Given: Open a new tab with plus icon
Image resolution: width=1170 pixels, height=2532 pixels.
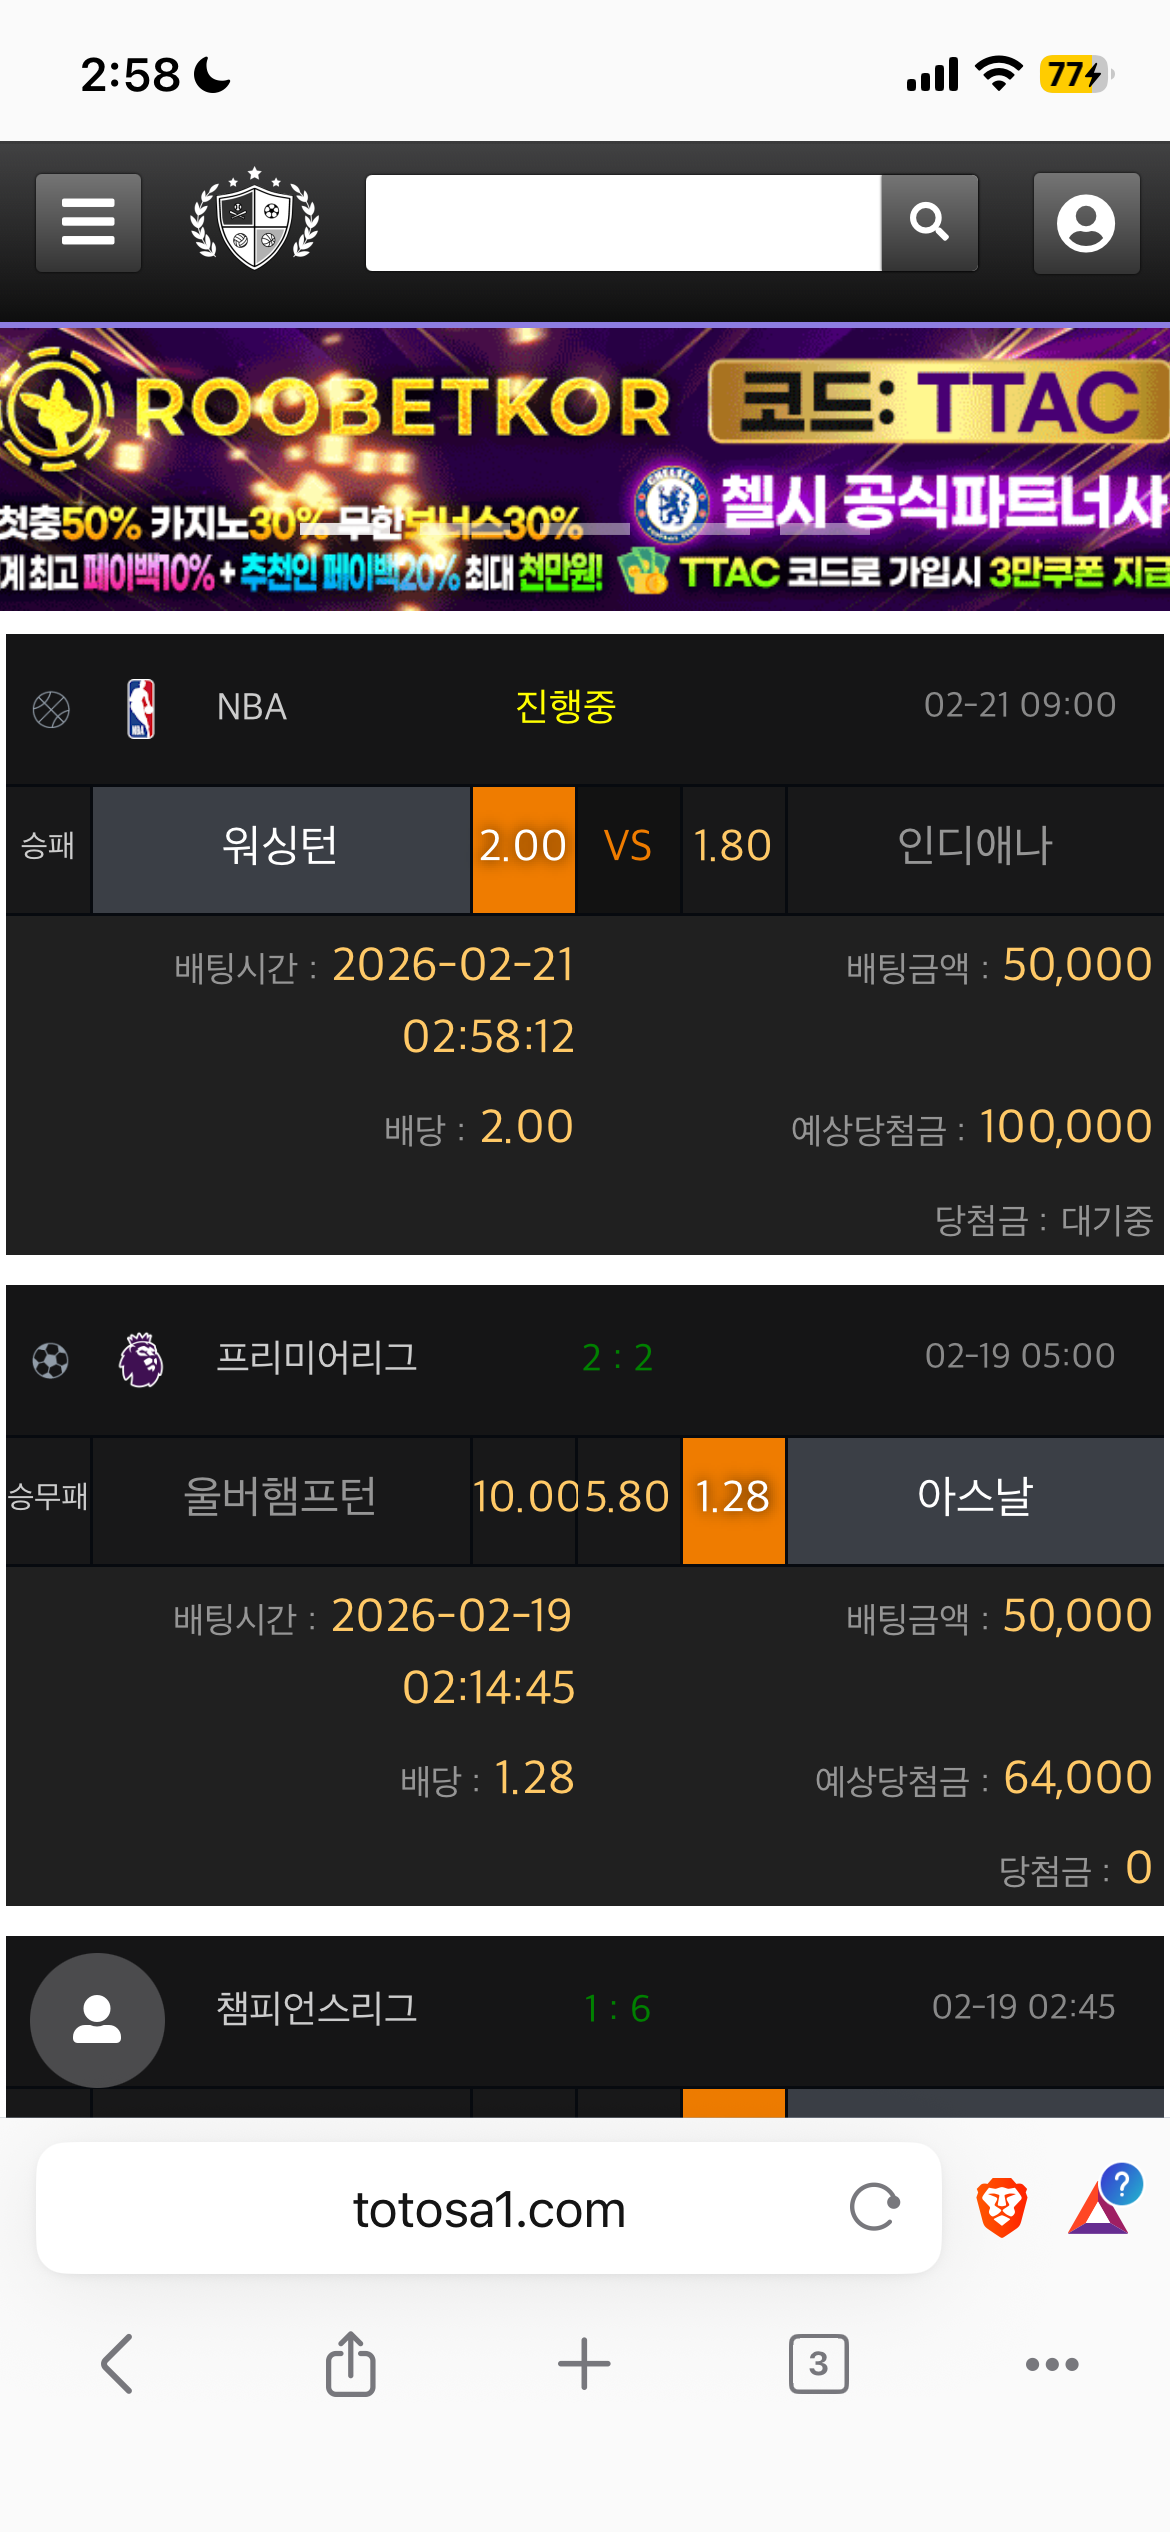Looking at the screenshot, I should click(584, 2364).
